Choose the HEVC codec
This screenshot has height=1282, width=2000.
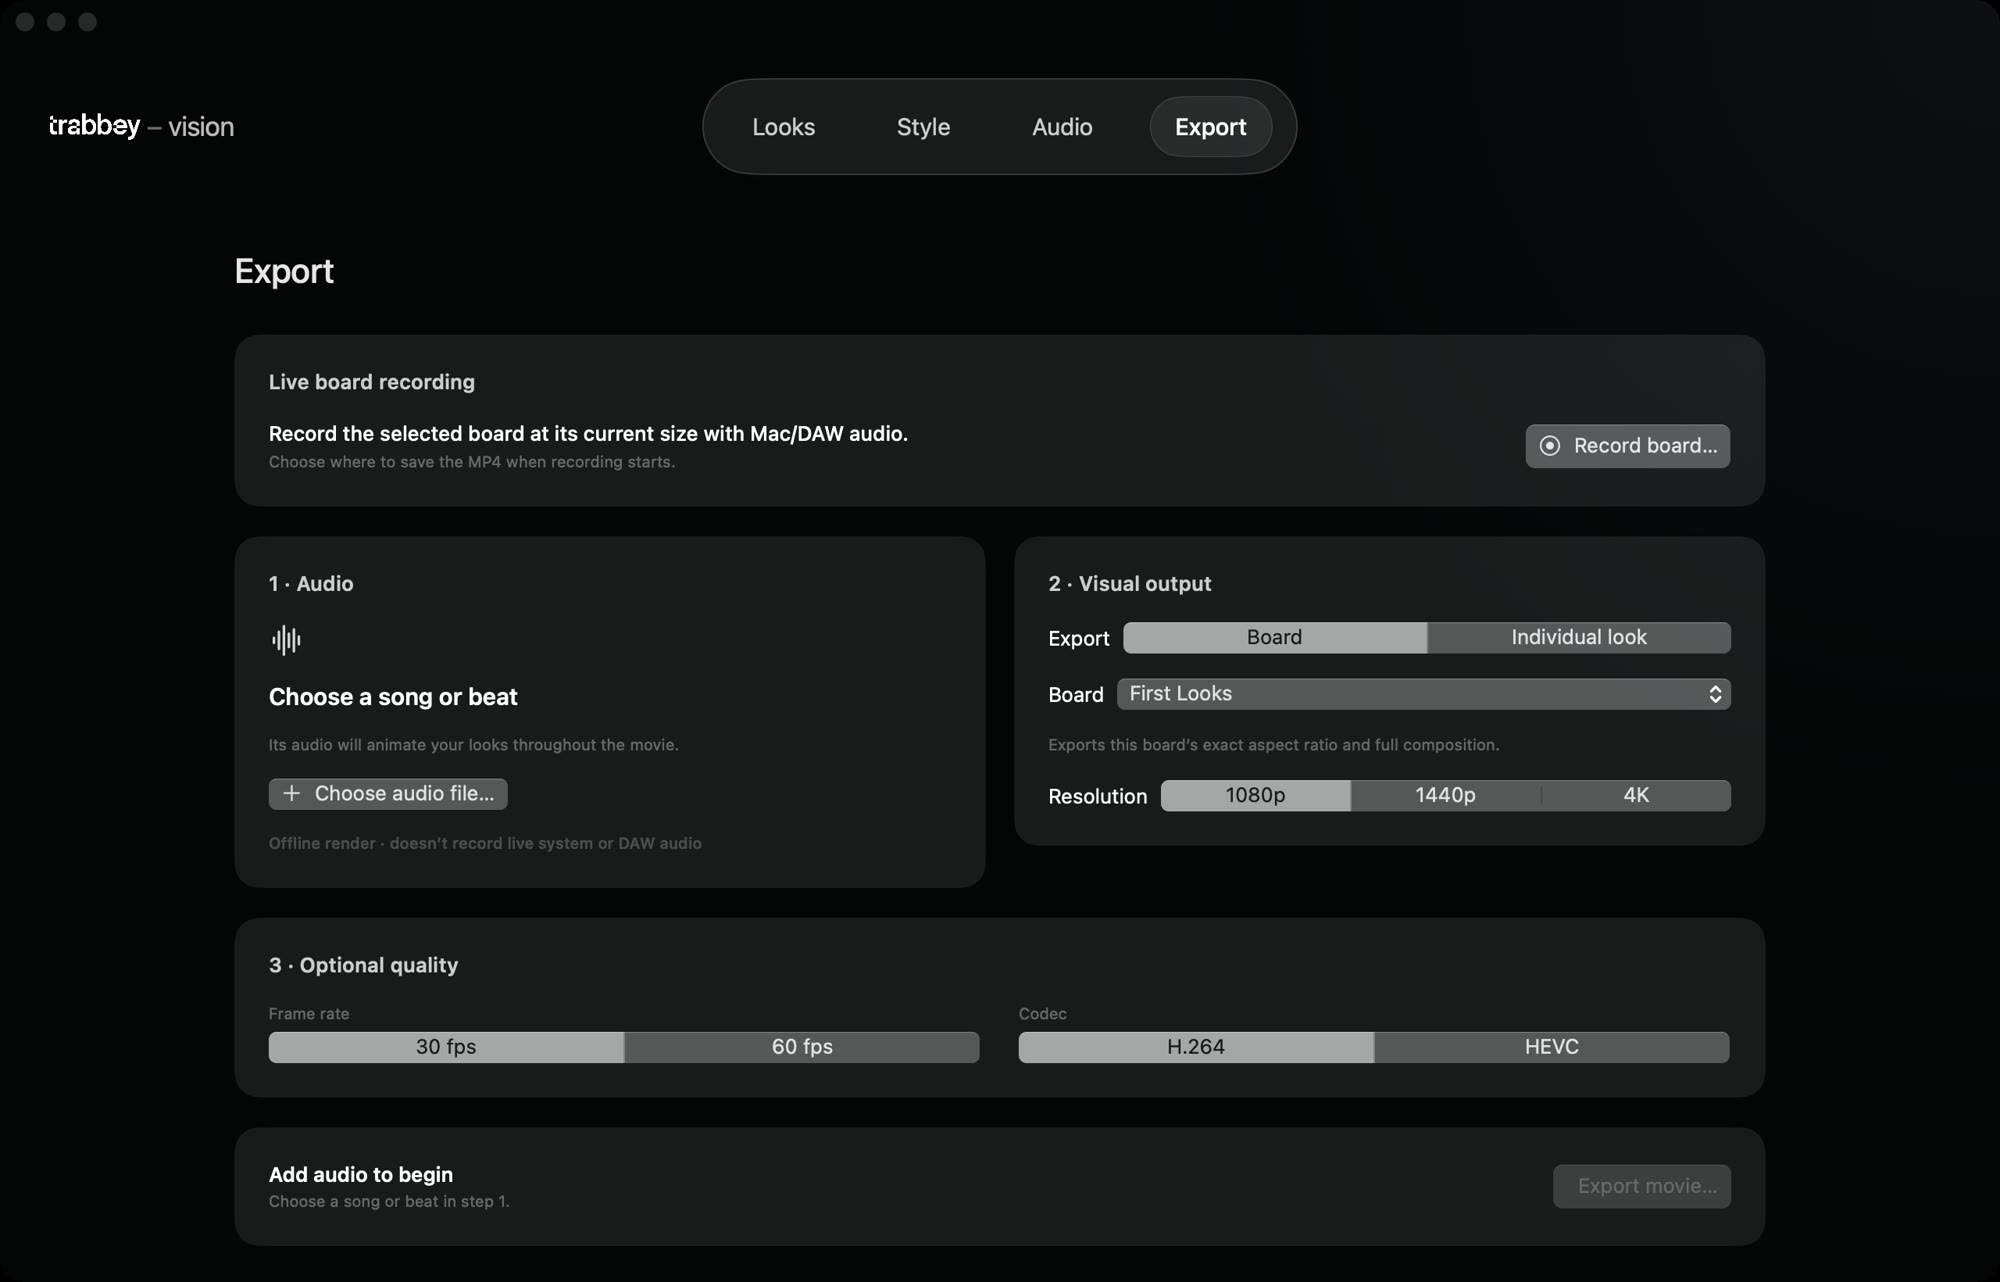1552,1047
